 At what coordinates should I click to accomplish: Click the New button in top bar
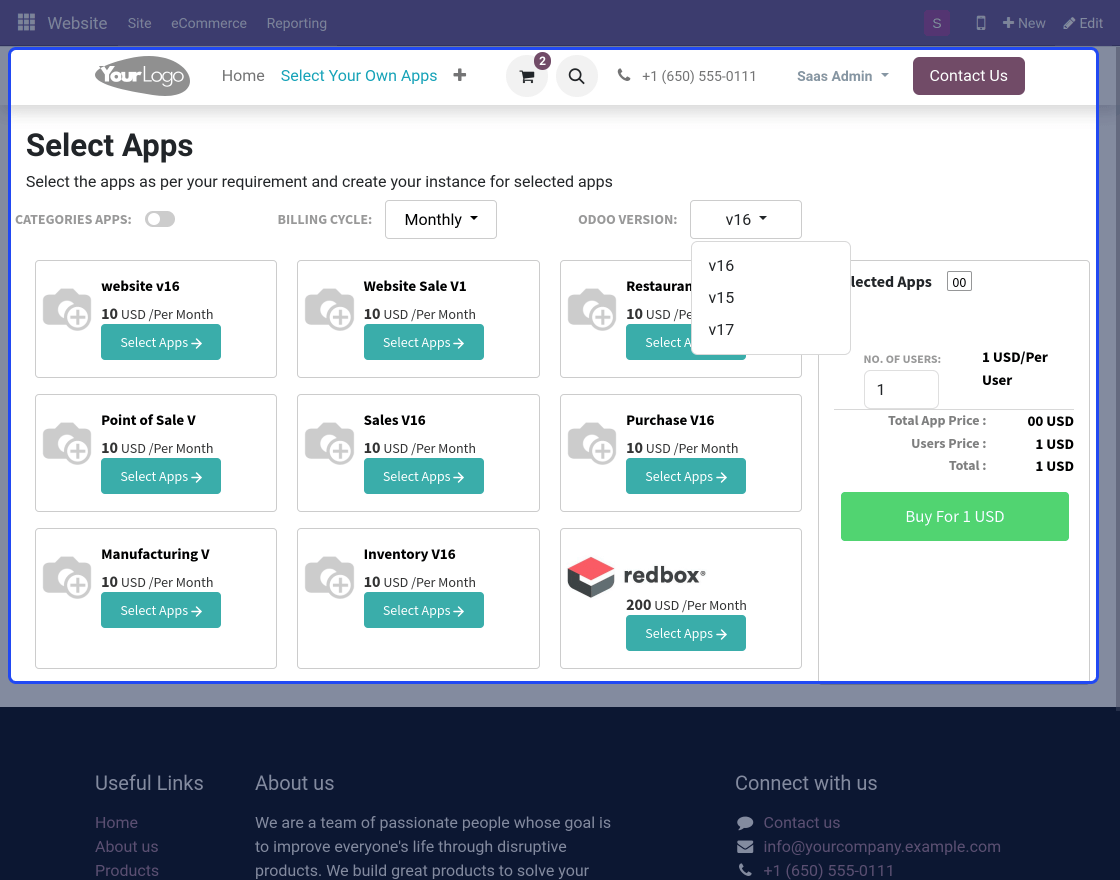1024,23
